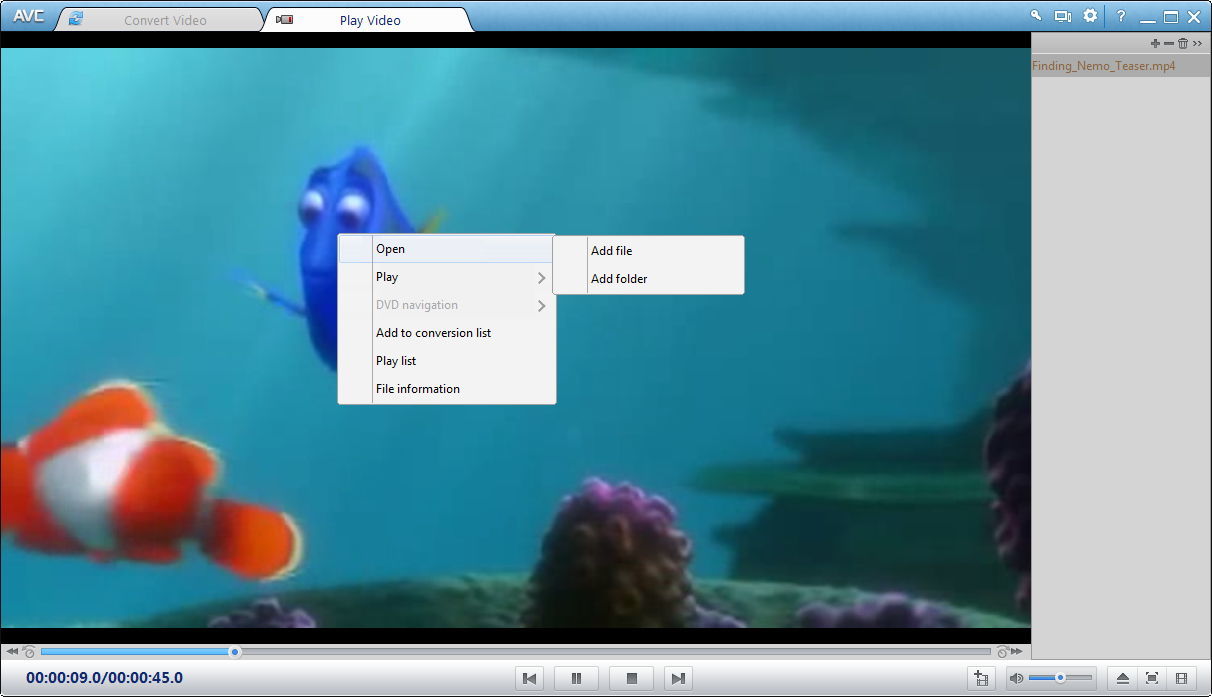Open File information
The height and width of the screenshot is (697, 1212).
pyautogui.click(x=418, y=389)
